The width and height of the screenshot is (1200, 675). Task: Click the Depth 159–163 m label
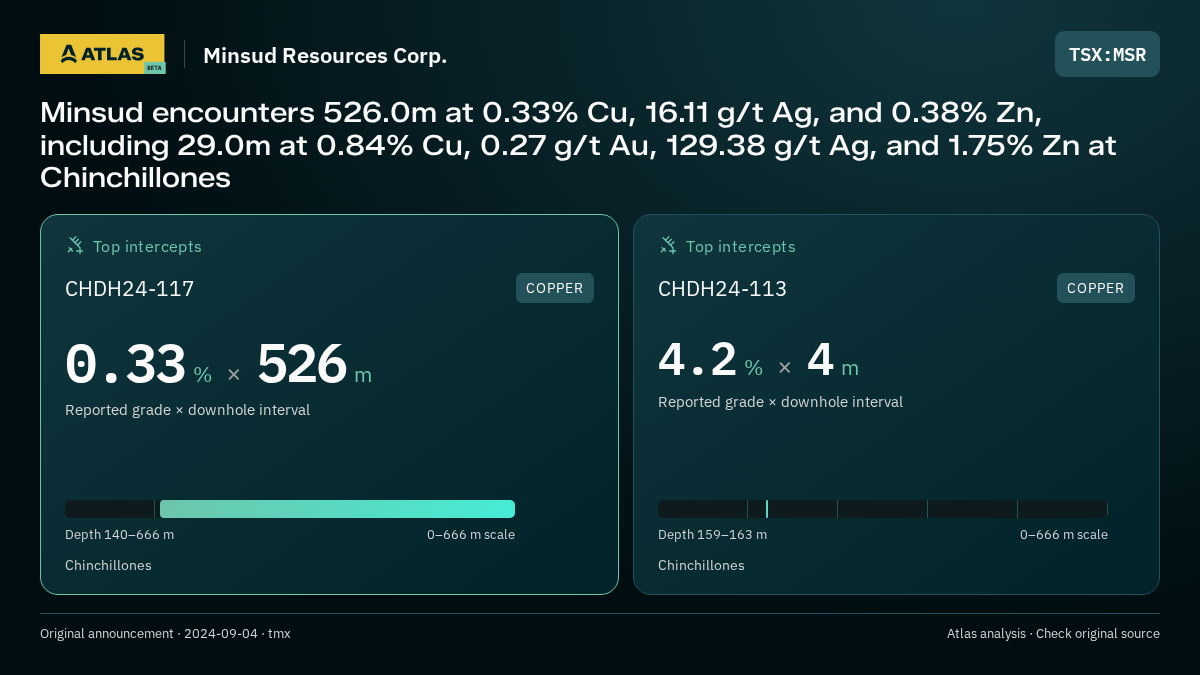tap(713, 535)
